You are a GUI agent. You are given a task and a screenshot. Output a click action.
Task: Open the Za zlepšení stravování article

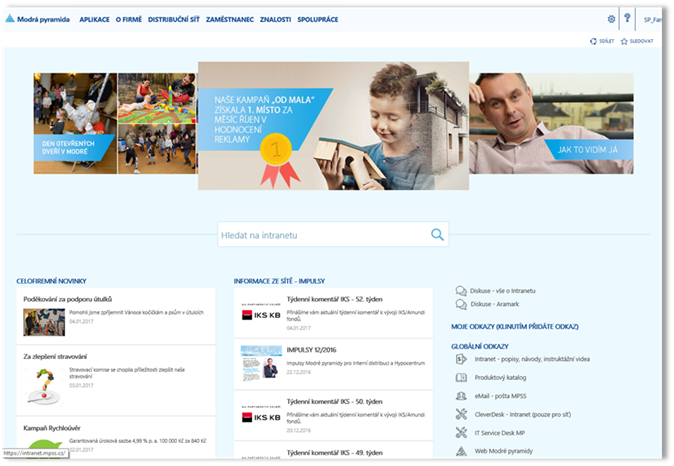point(55,356)
